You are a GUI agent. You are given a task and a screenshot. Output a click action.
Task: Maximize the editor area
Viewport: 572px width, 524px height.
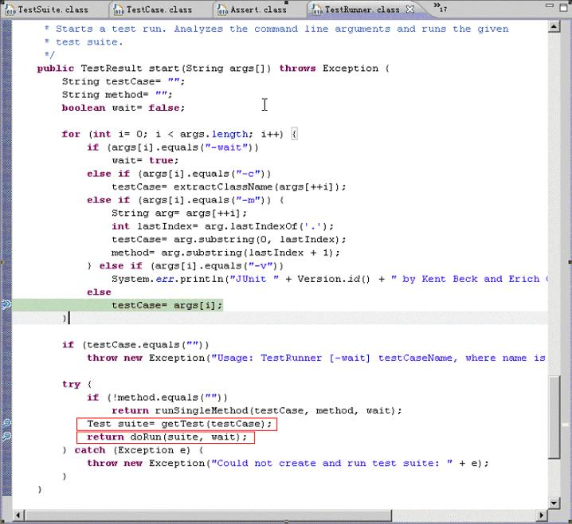[x=564, y=7]
